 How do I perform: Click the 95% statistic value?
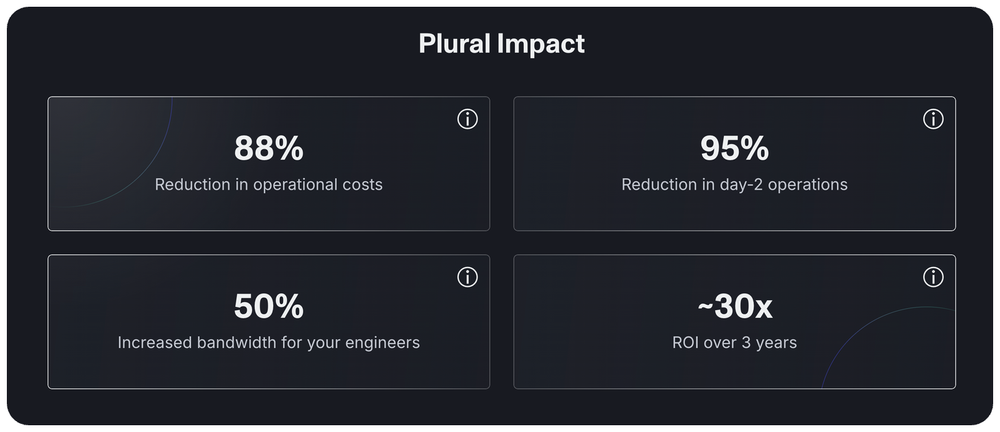734,149
